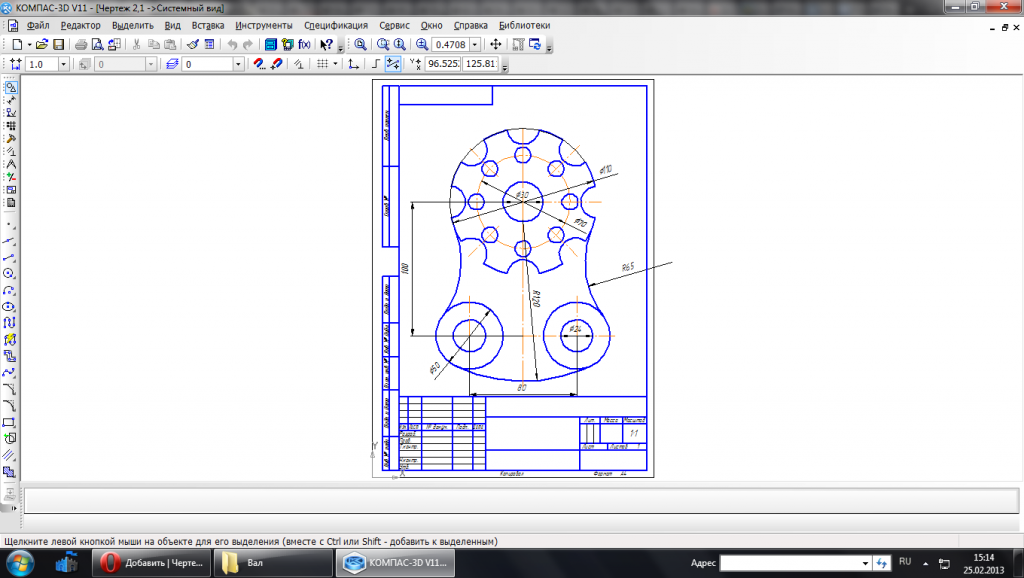
Task: Disable snaps with crossed magnet icon
Action: click(276, 64)
